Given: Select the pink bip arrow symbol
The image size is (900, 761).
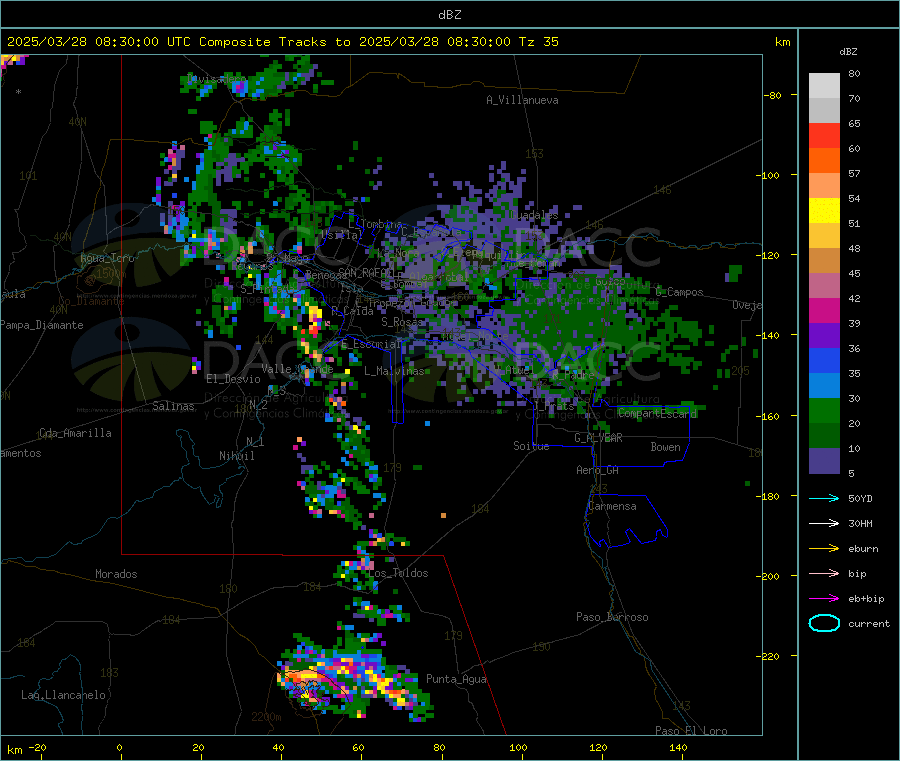Looking at the screenshot, I should [824, 573].
